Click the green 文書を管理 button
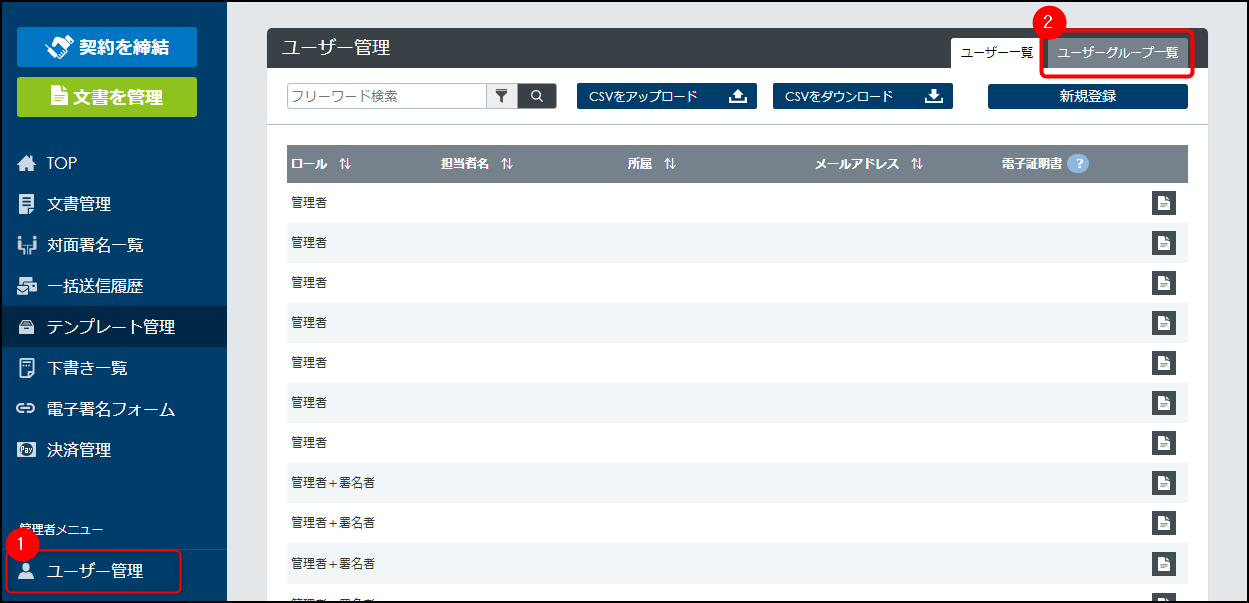The image size is (1249, 603). [x=107, y=97]
